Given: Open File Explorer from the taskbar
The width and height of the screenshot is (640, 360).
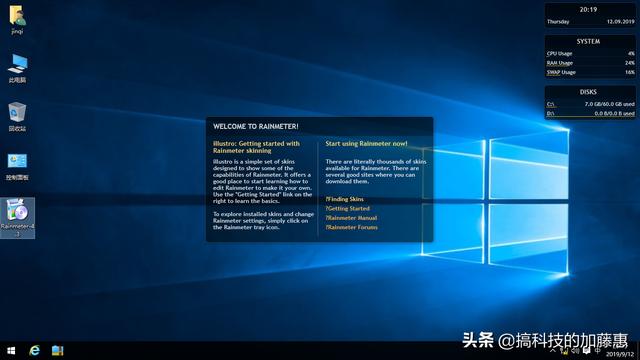Looking at the screenshot, I should click(x=57, y=351).
